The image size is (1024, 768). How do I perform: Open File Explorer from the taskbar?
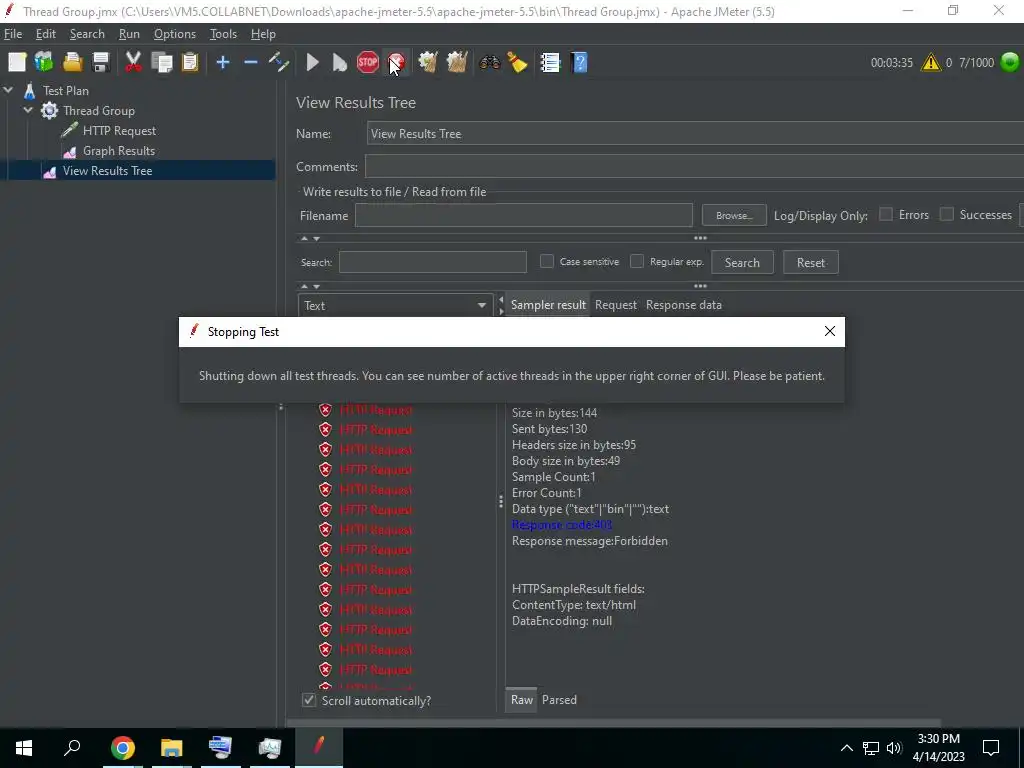pyautogui.click(x=171, y=748)
